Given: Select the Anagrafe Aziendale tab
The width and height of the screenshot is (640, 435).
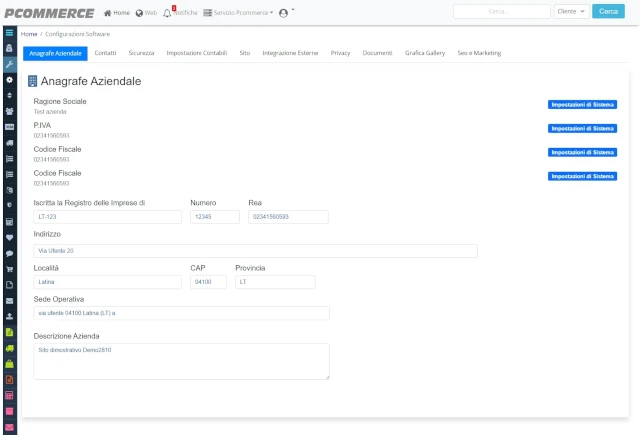Looking at the screenshot, I should click(x=55, y=53).
